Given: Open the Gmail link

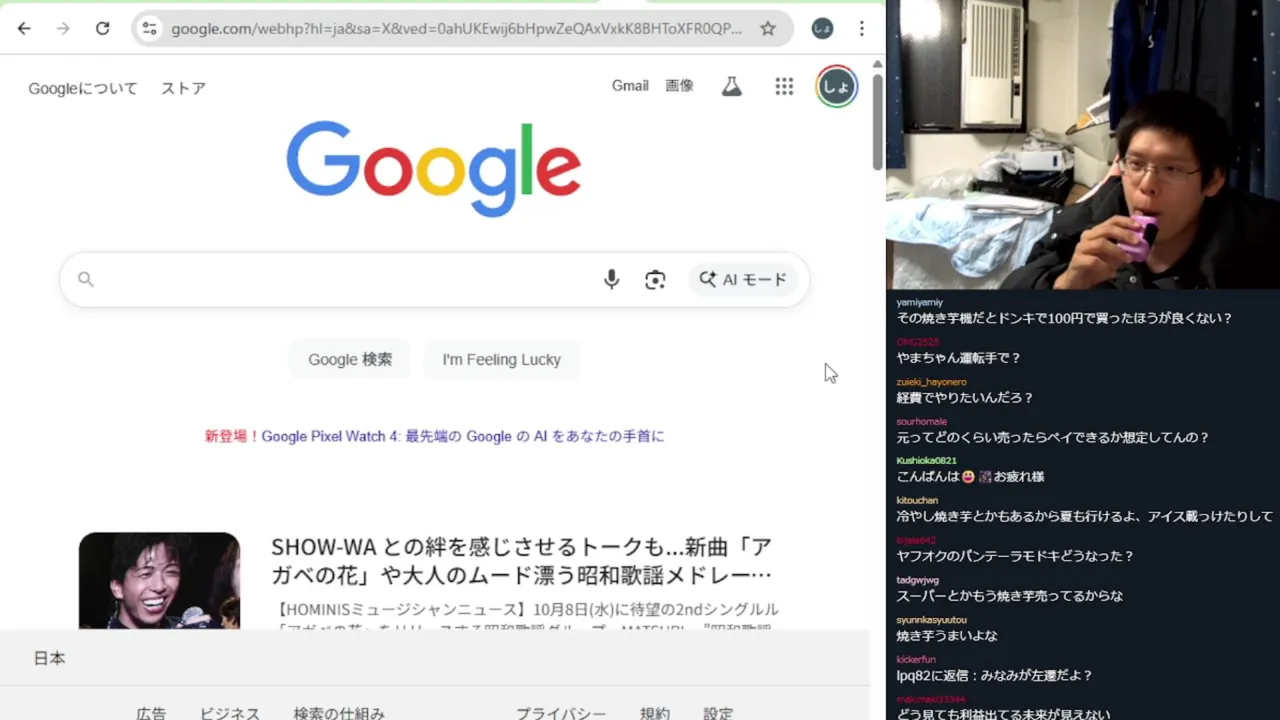Looking at the screenshot, I should click(x=630, y=86).
